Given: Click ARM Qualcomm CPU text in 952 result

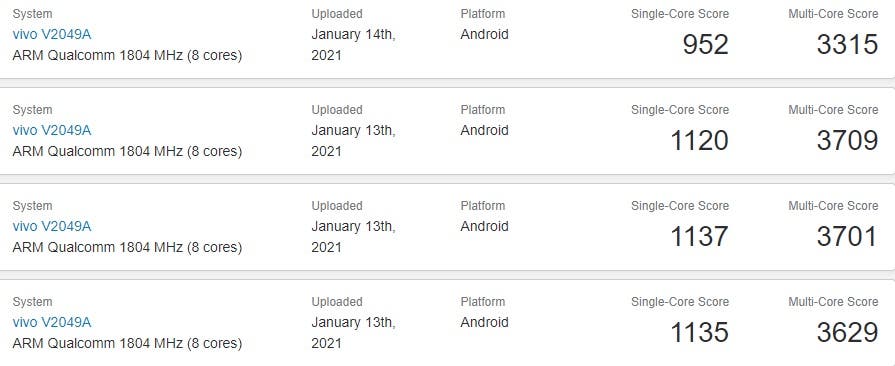Looking at the screenshot, I should [x=127, y=55].
